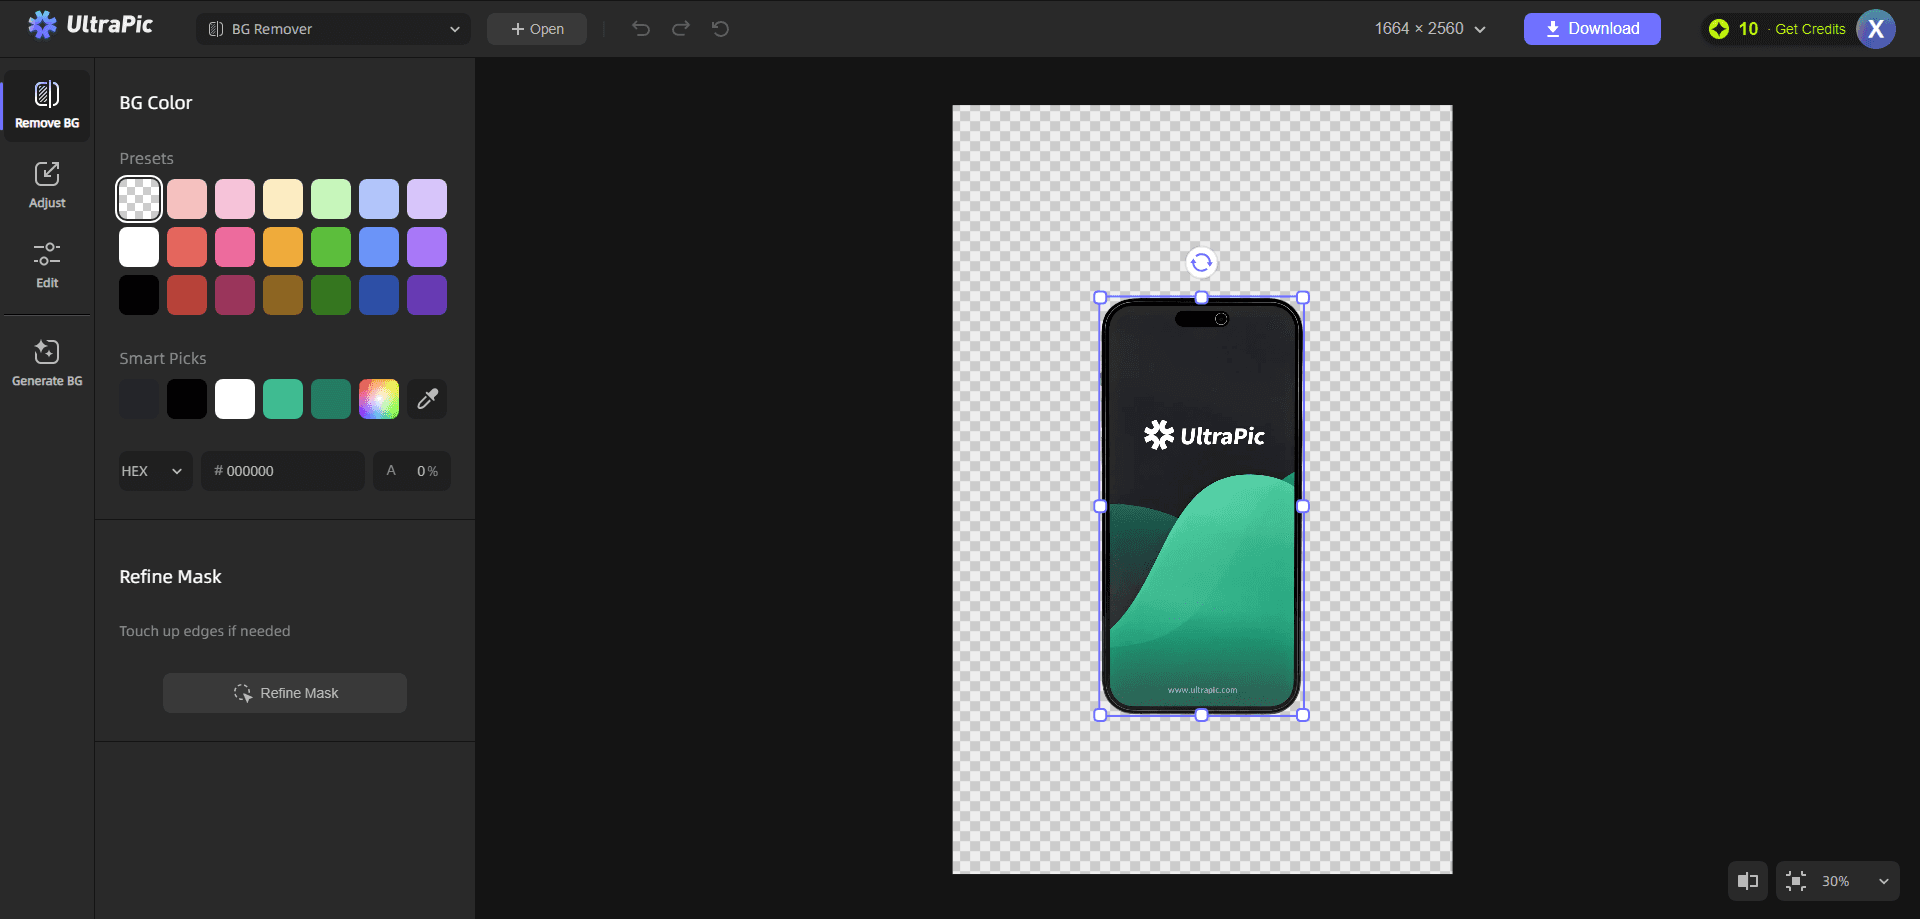
Task: Click the + Open button
Action: click(x=537, y=29)
